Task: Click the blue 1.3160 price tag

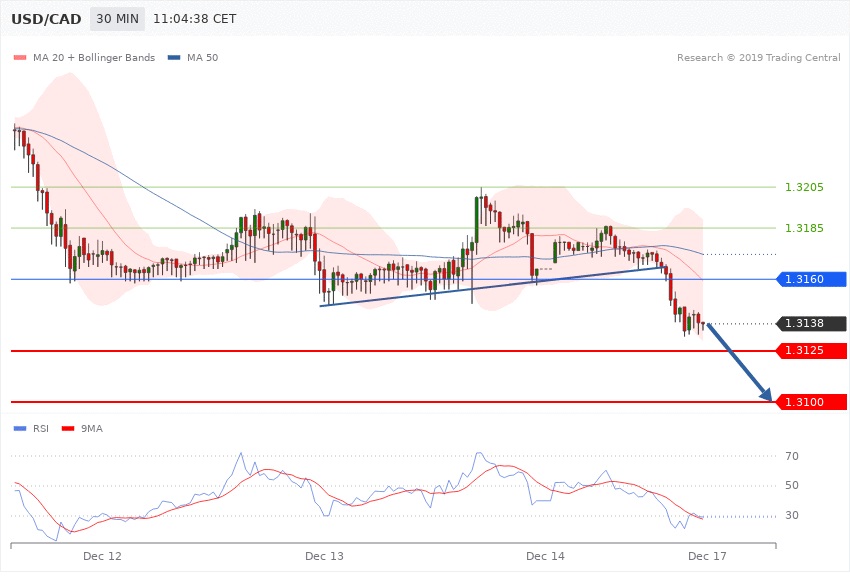Action: point(812,279)
